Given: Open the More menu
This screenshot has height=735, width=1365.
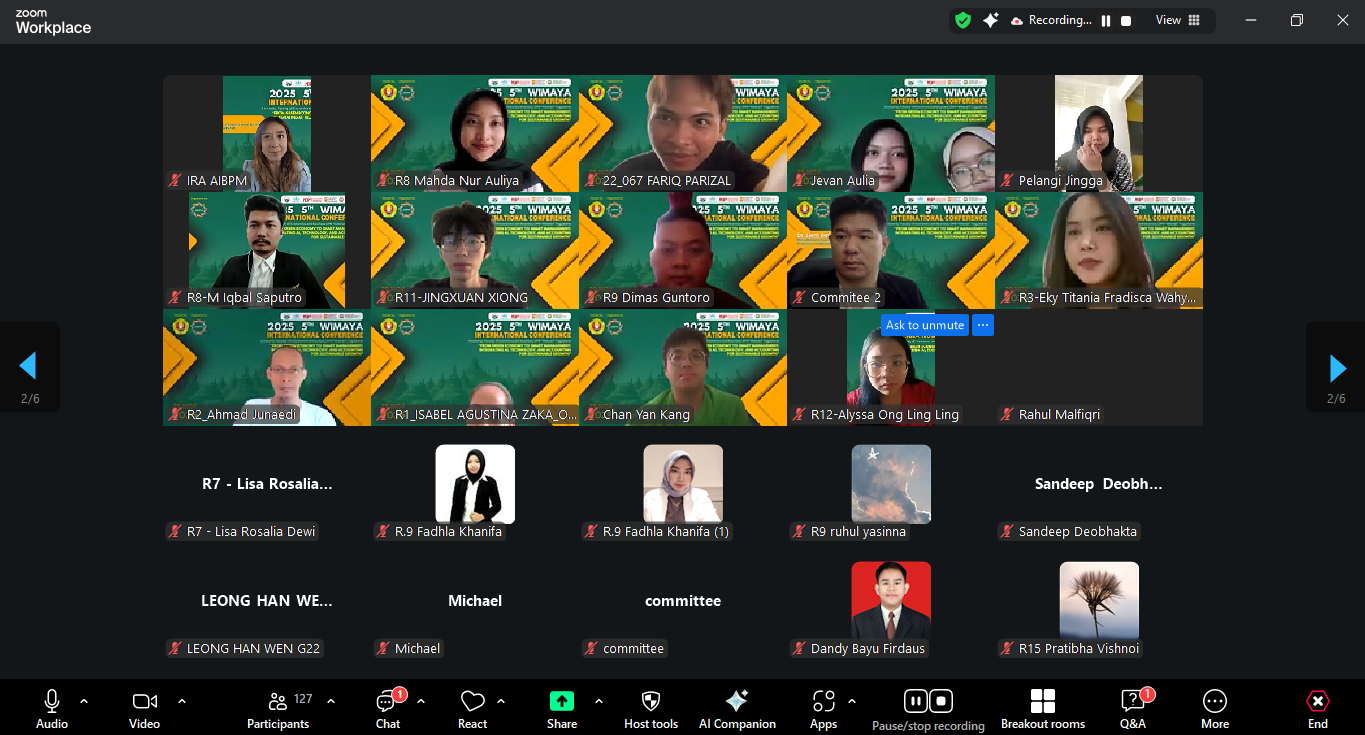Looking at the screenshot, I should pyautogui.click(x=1215, y=708).
